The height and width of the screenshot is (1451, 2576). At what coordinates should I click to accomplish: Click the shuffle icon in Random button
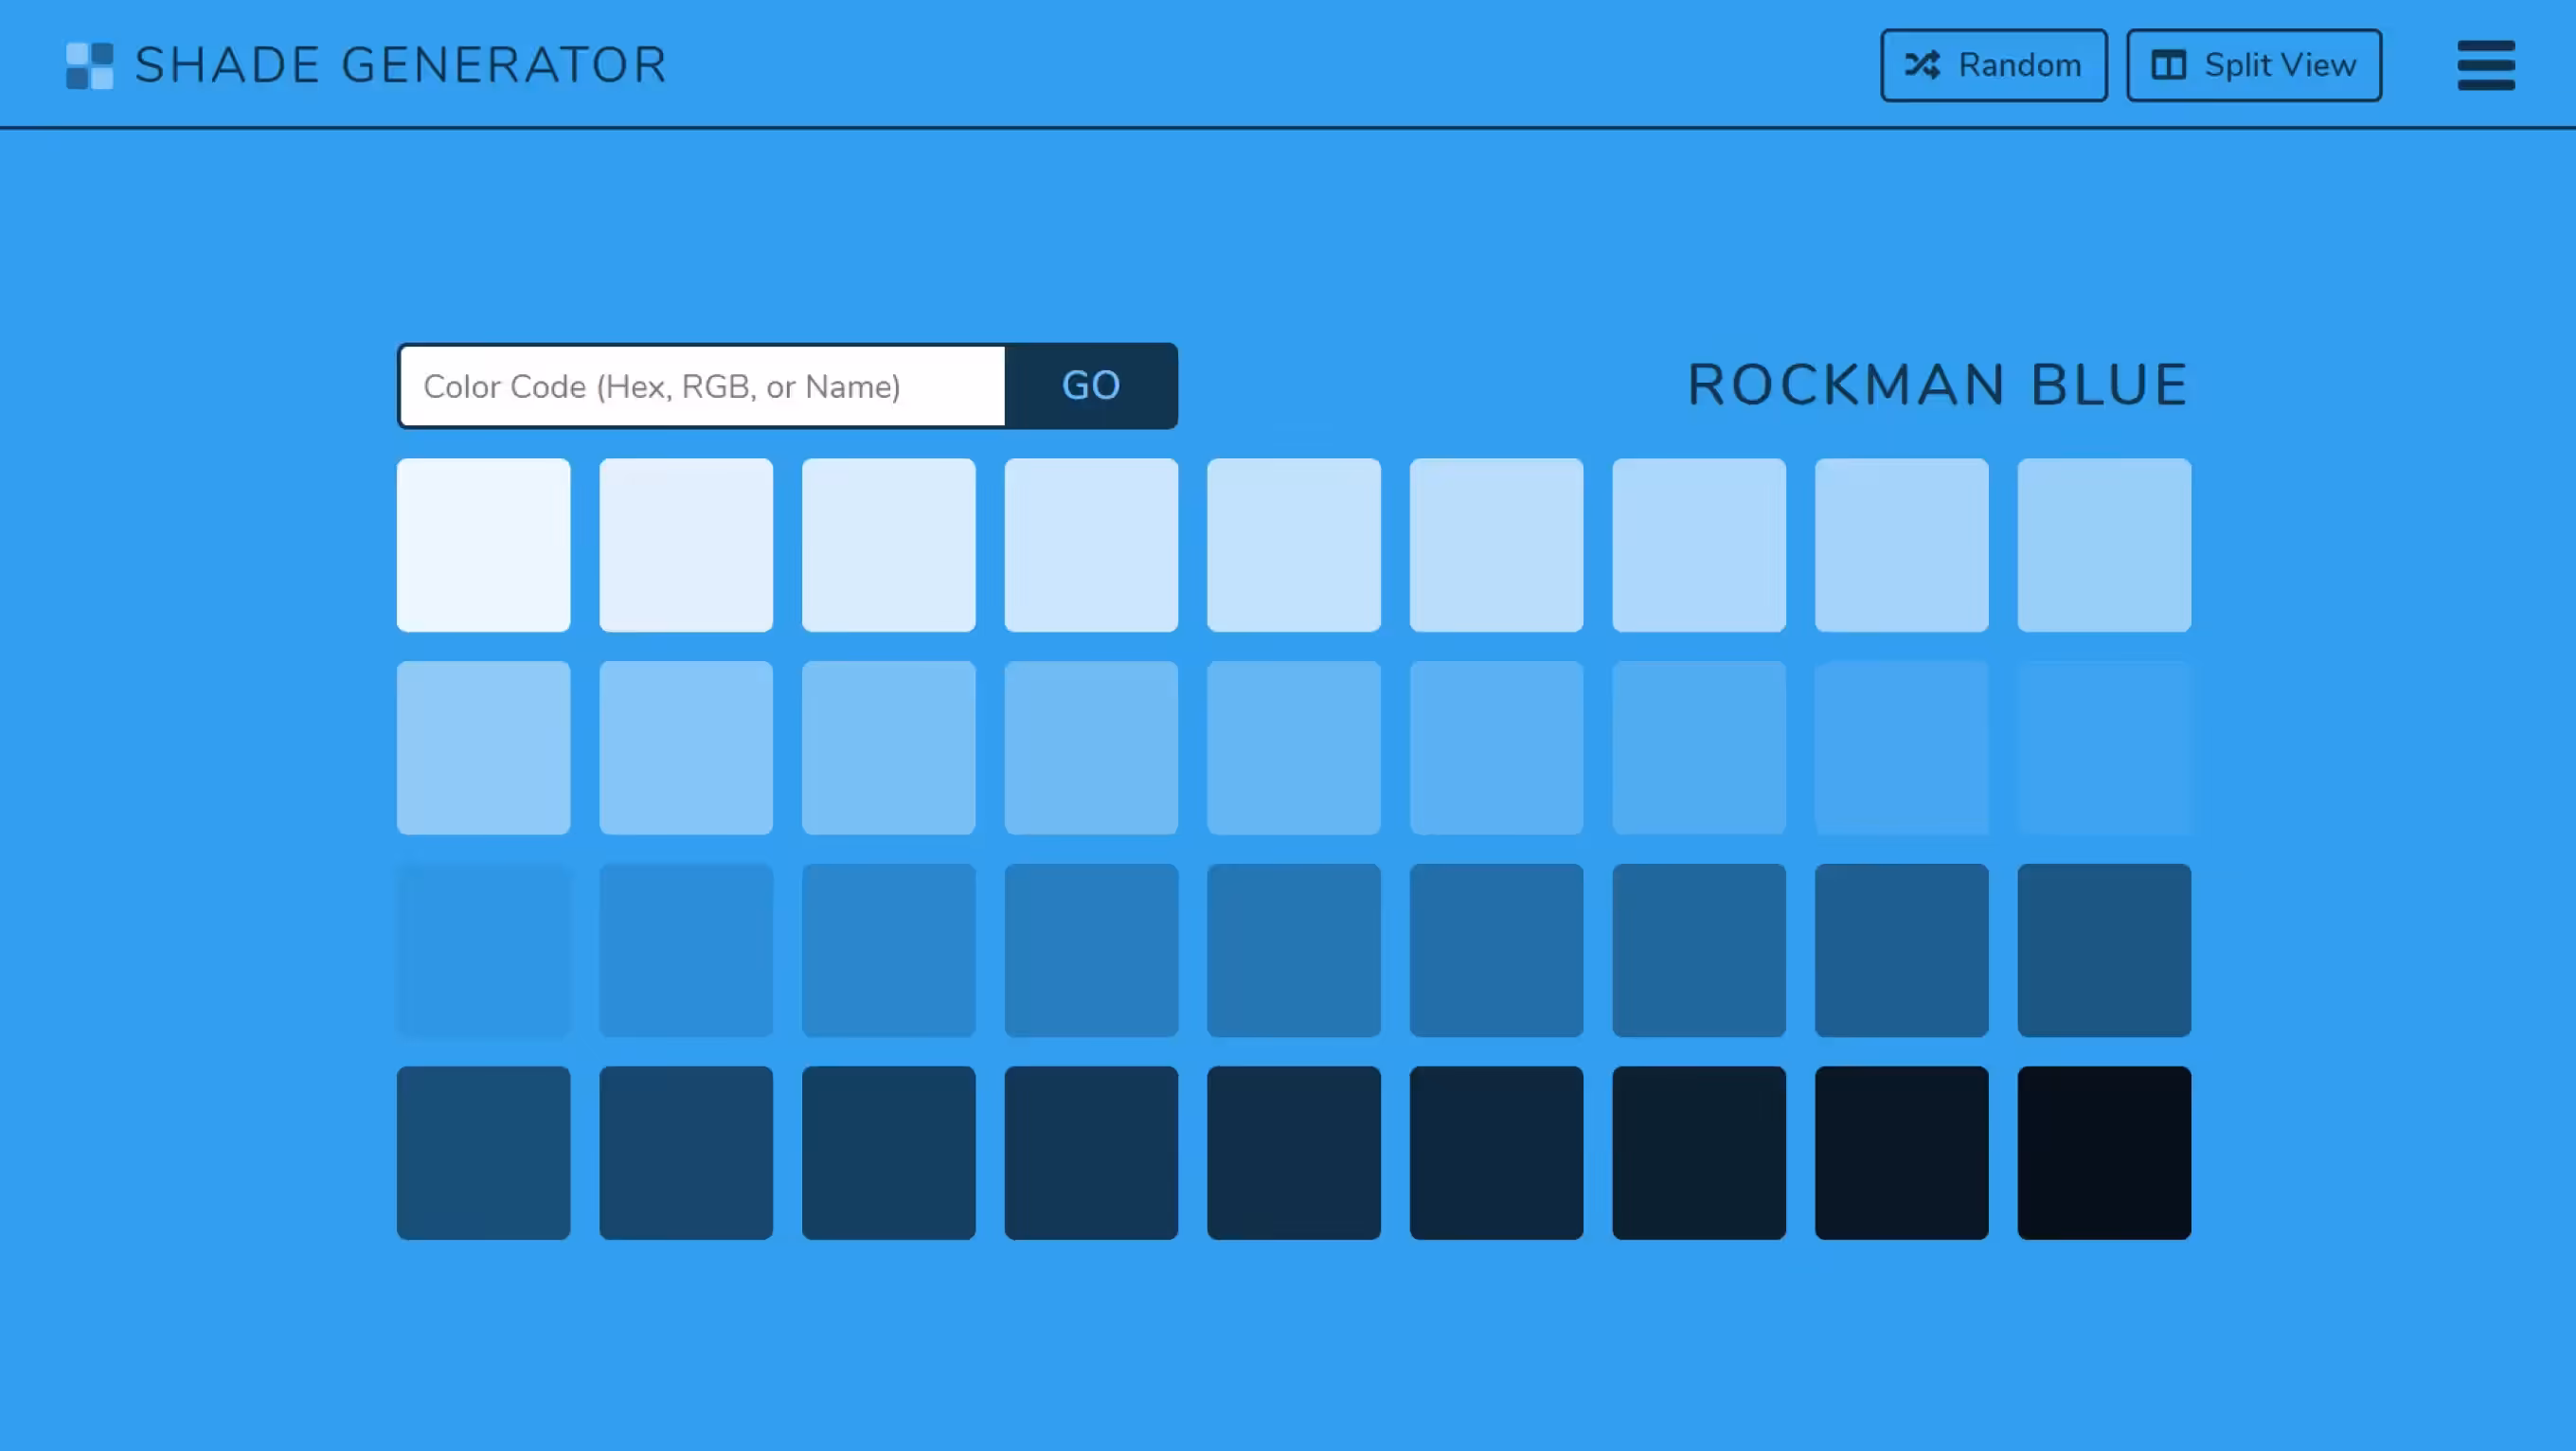coord(1921,65)
